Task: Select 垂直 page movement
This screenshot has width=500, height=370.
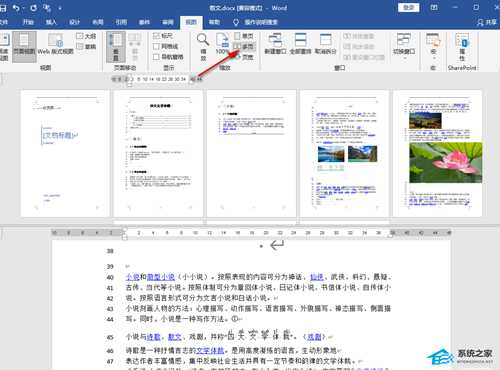Action: 116,47
